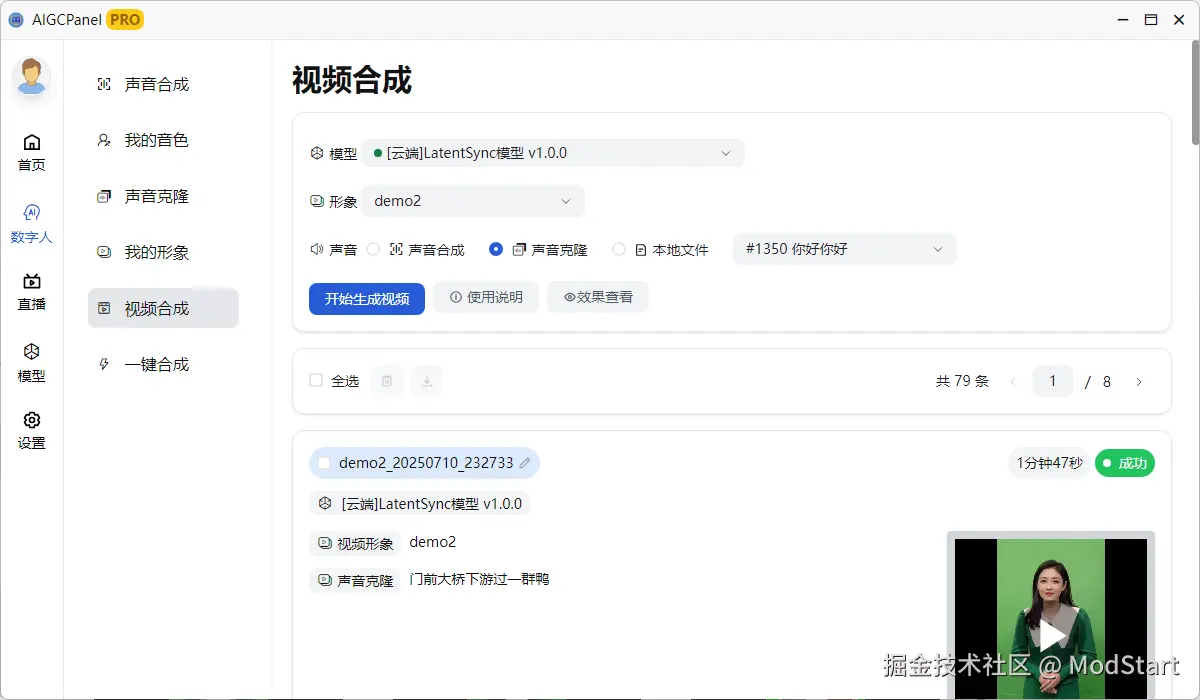Click the total pages number 8

(x=1107, y=382)
